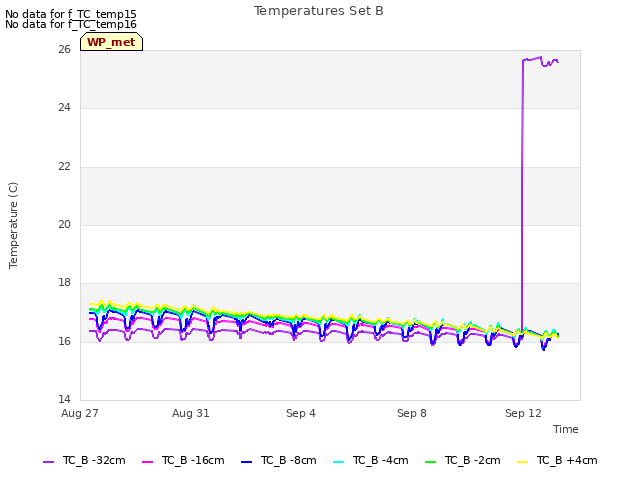This screenshot has height=480, width=640.
Task: Click the purple TC_B -32cm legend swatch
Action: point(48,462)
